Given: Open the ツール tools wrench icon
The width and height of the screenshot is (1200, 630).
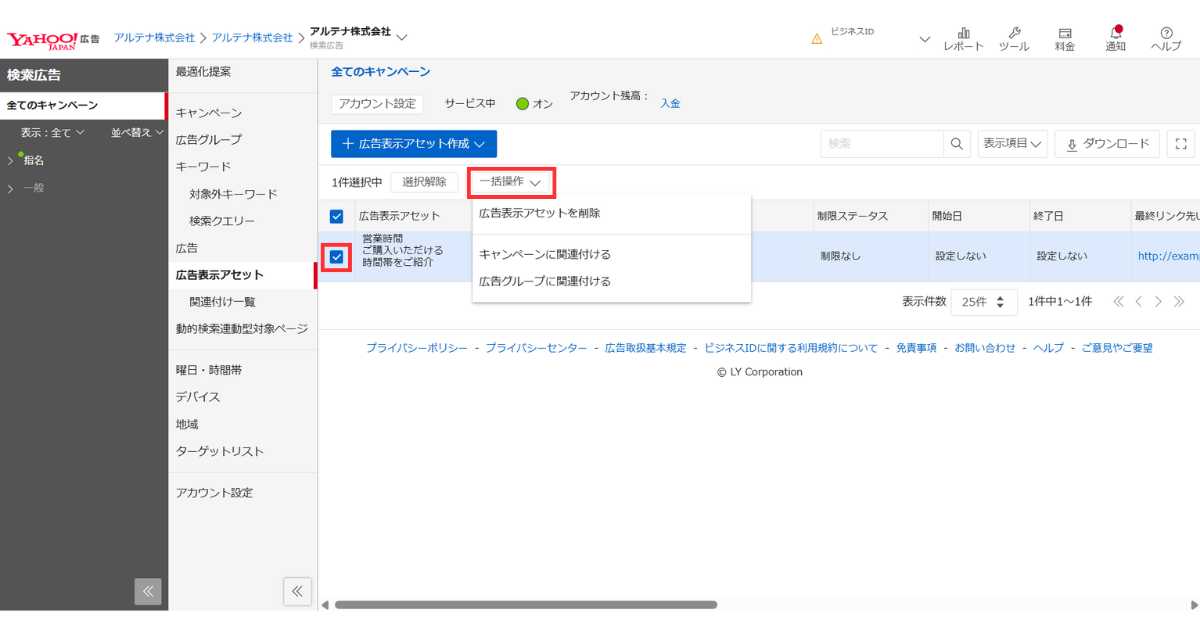Looking at the screenshot, I should [x=1014, y=39].
